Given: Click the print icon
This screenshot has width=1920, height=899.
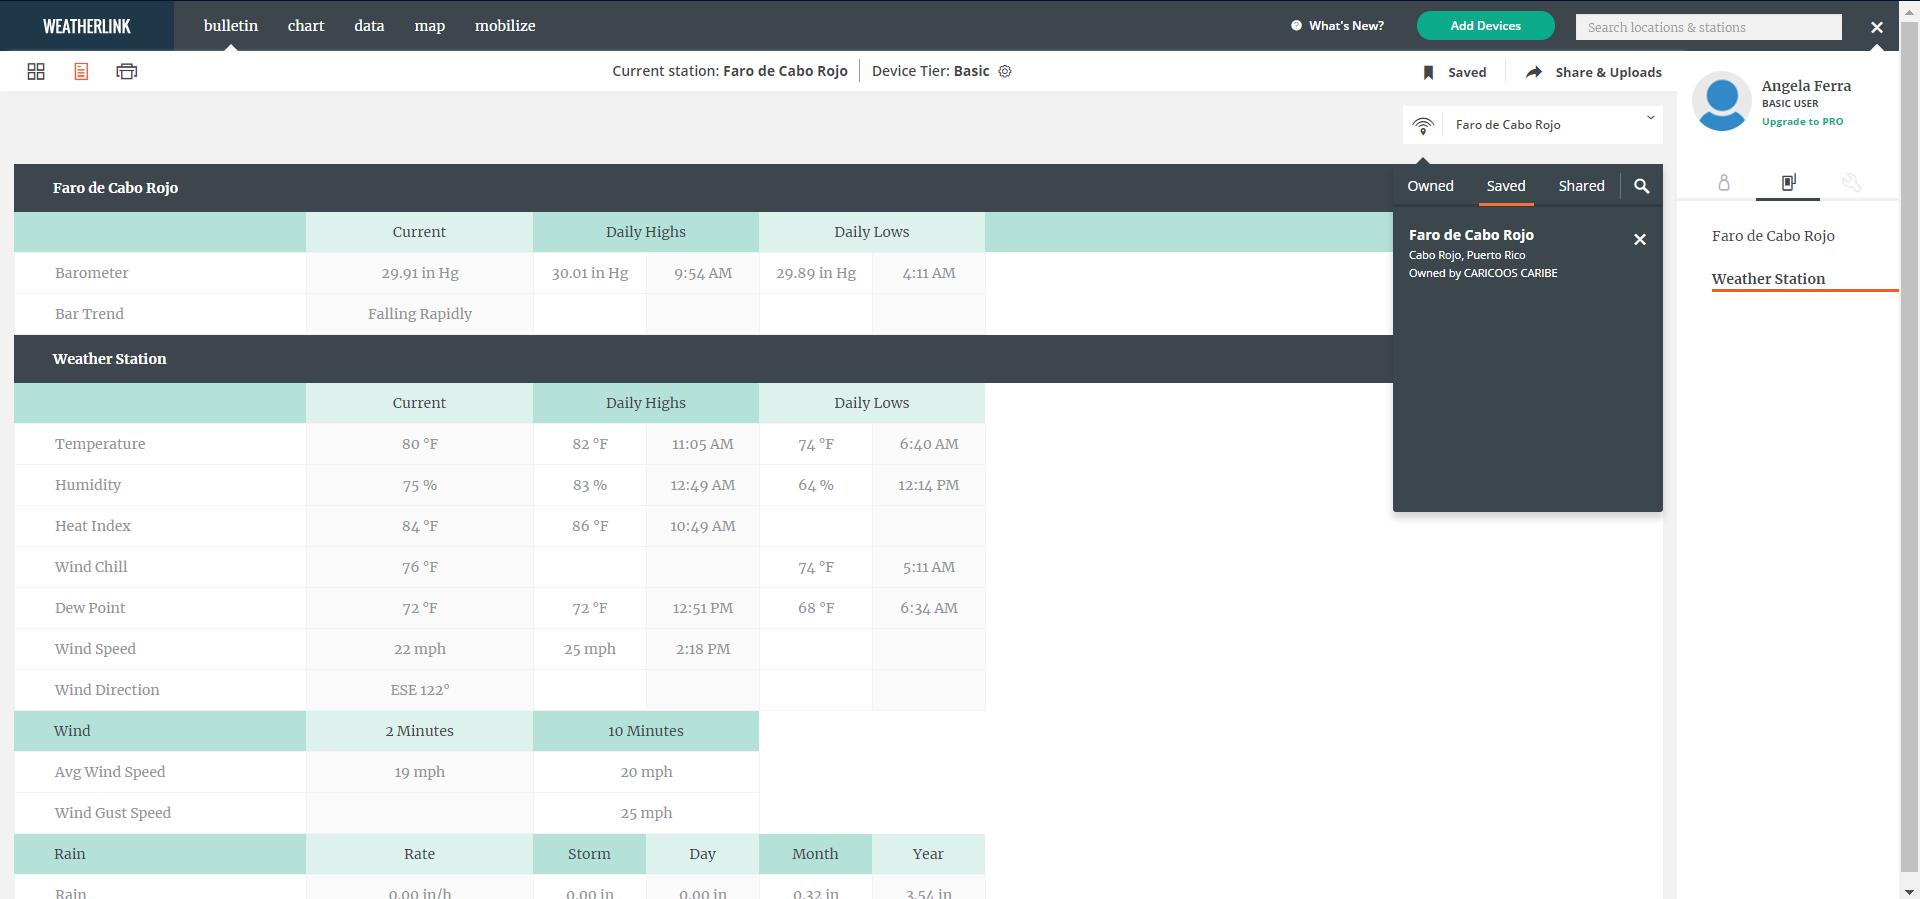Looking at the screenshot, I should point(126,71).
